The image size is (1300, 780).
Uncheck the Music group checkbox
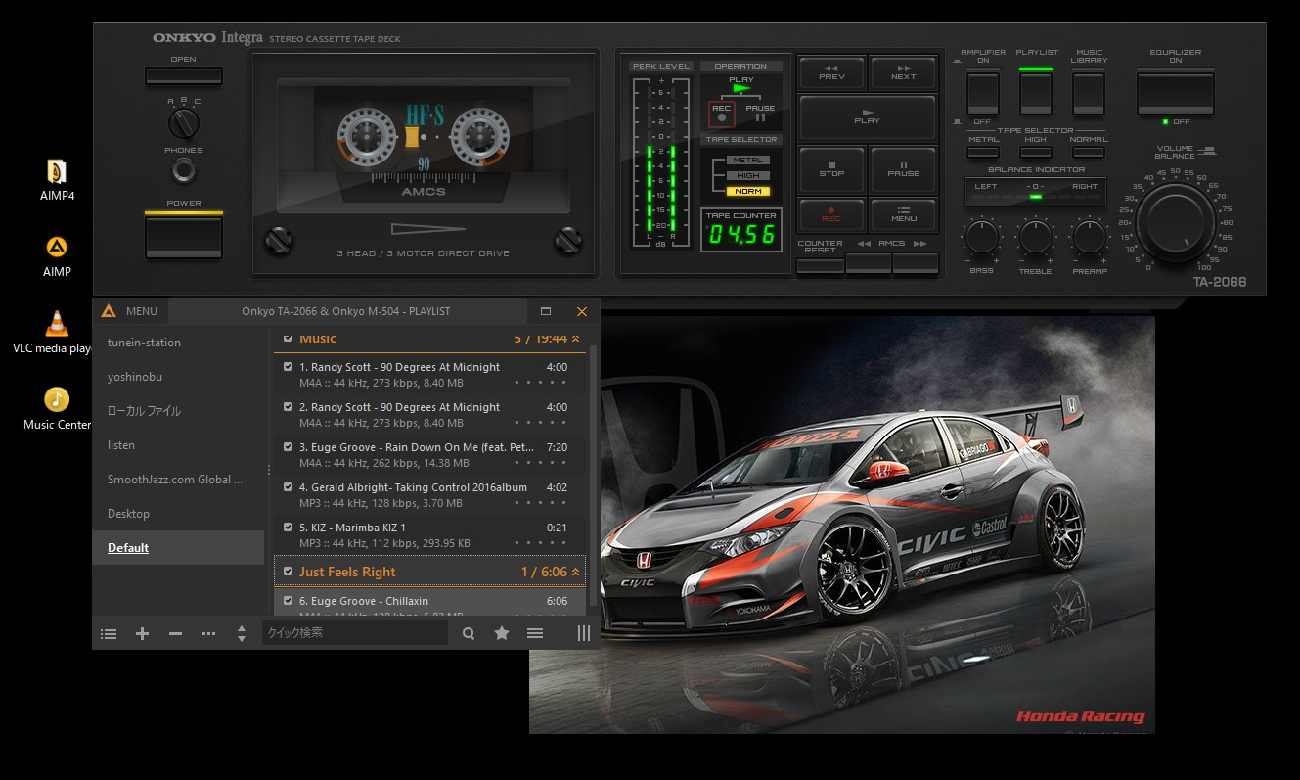click(x=288, y=339)
